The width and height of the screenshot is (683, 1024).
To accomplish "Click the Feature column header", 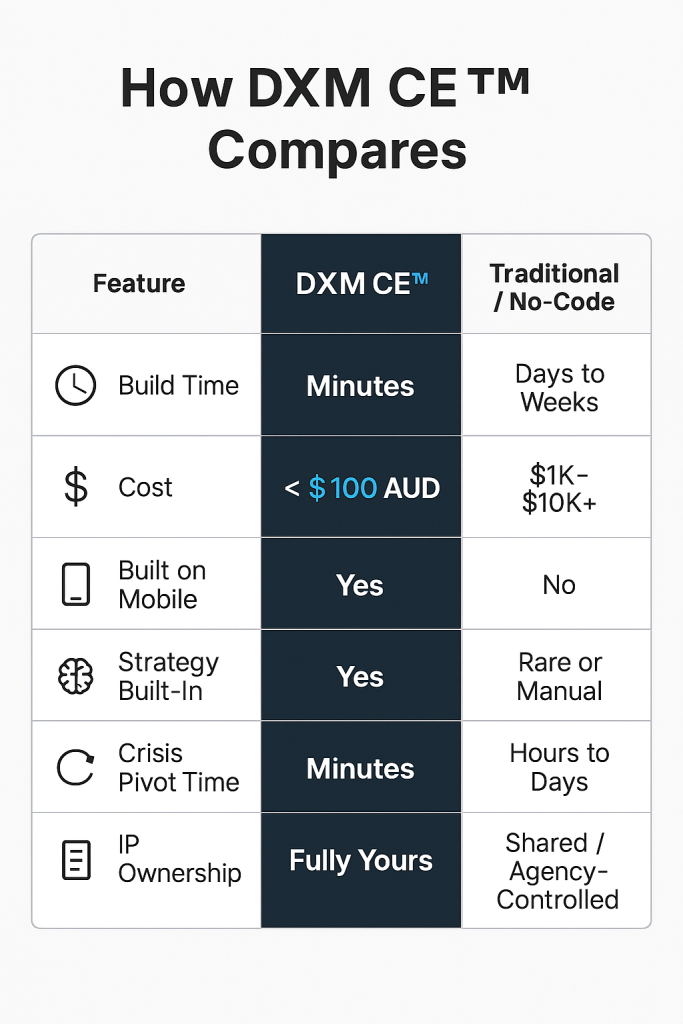I will click(139, 283).
